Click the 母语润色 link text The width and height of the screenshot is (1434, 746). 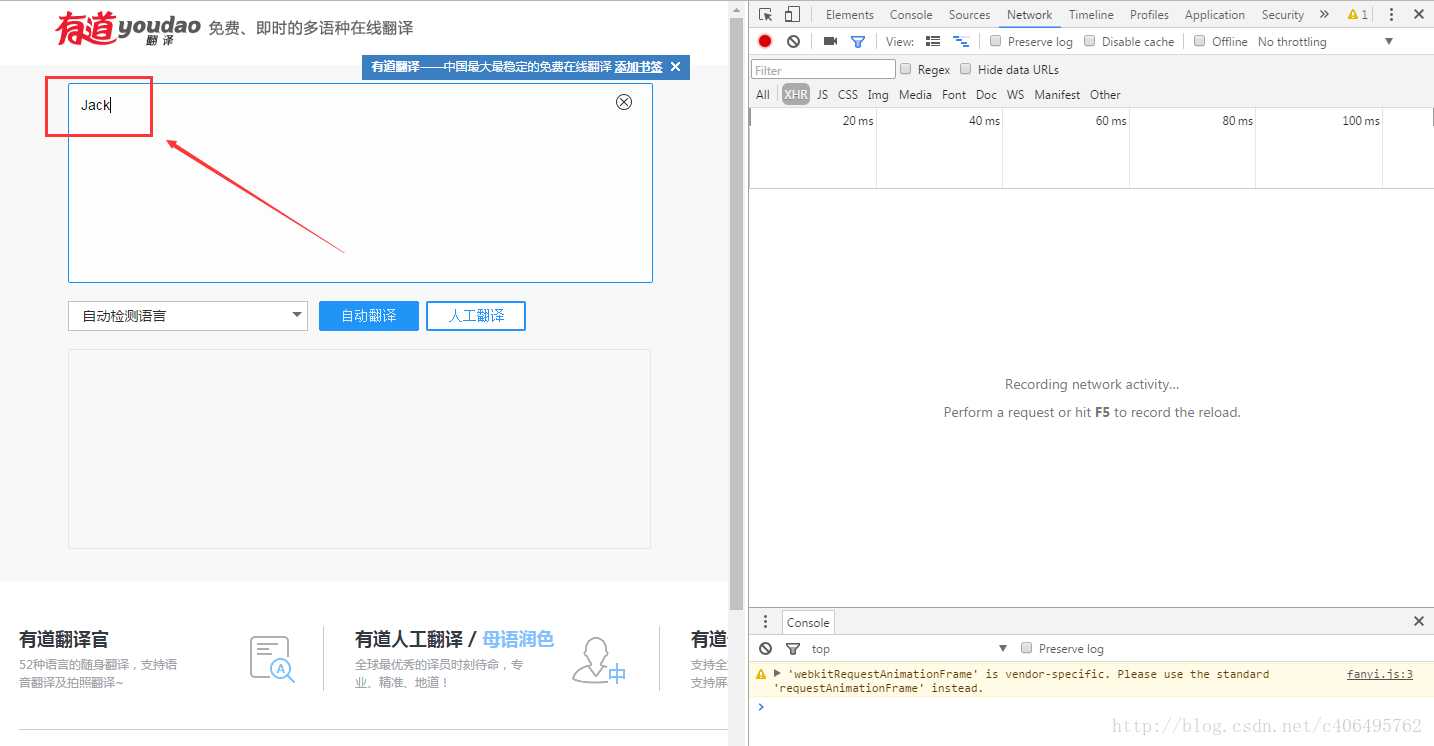pos(518,639)
